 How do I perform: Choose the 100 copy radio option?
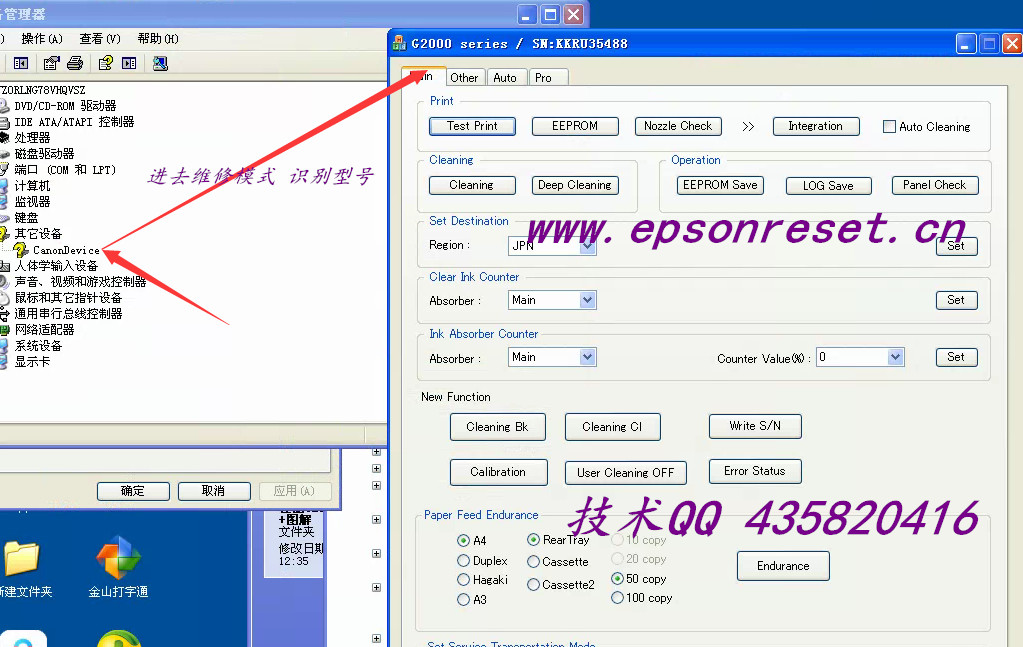pyautogui.click(x=617, y=598)
